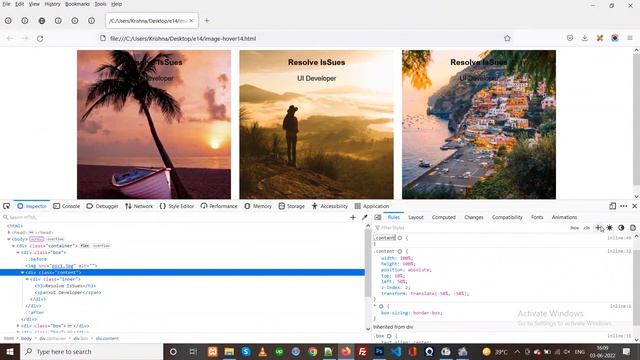The height and width of the screenshot is (360, 640).
Task: Close the developer tools panel
Action: 634,206
